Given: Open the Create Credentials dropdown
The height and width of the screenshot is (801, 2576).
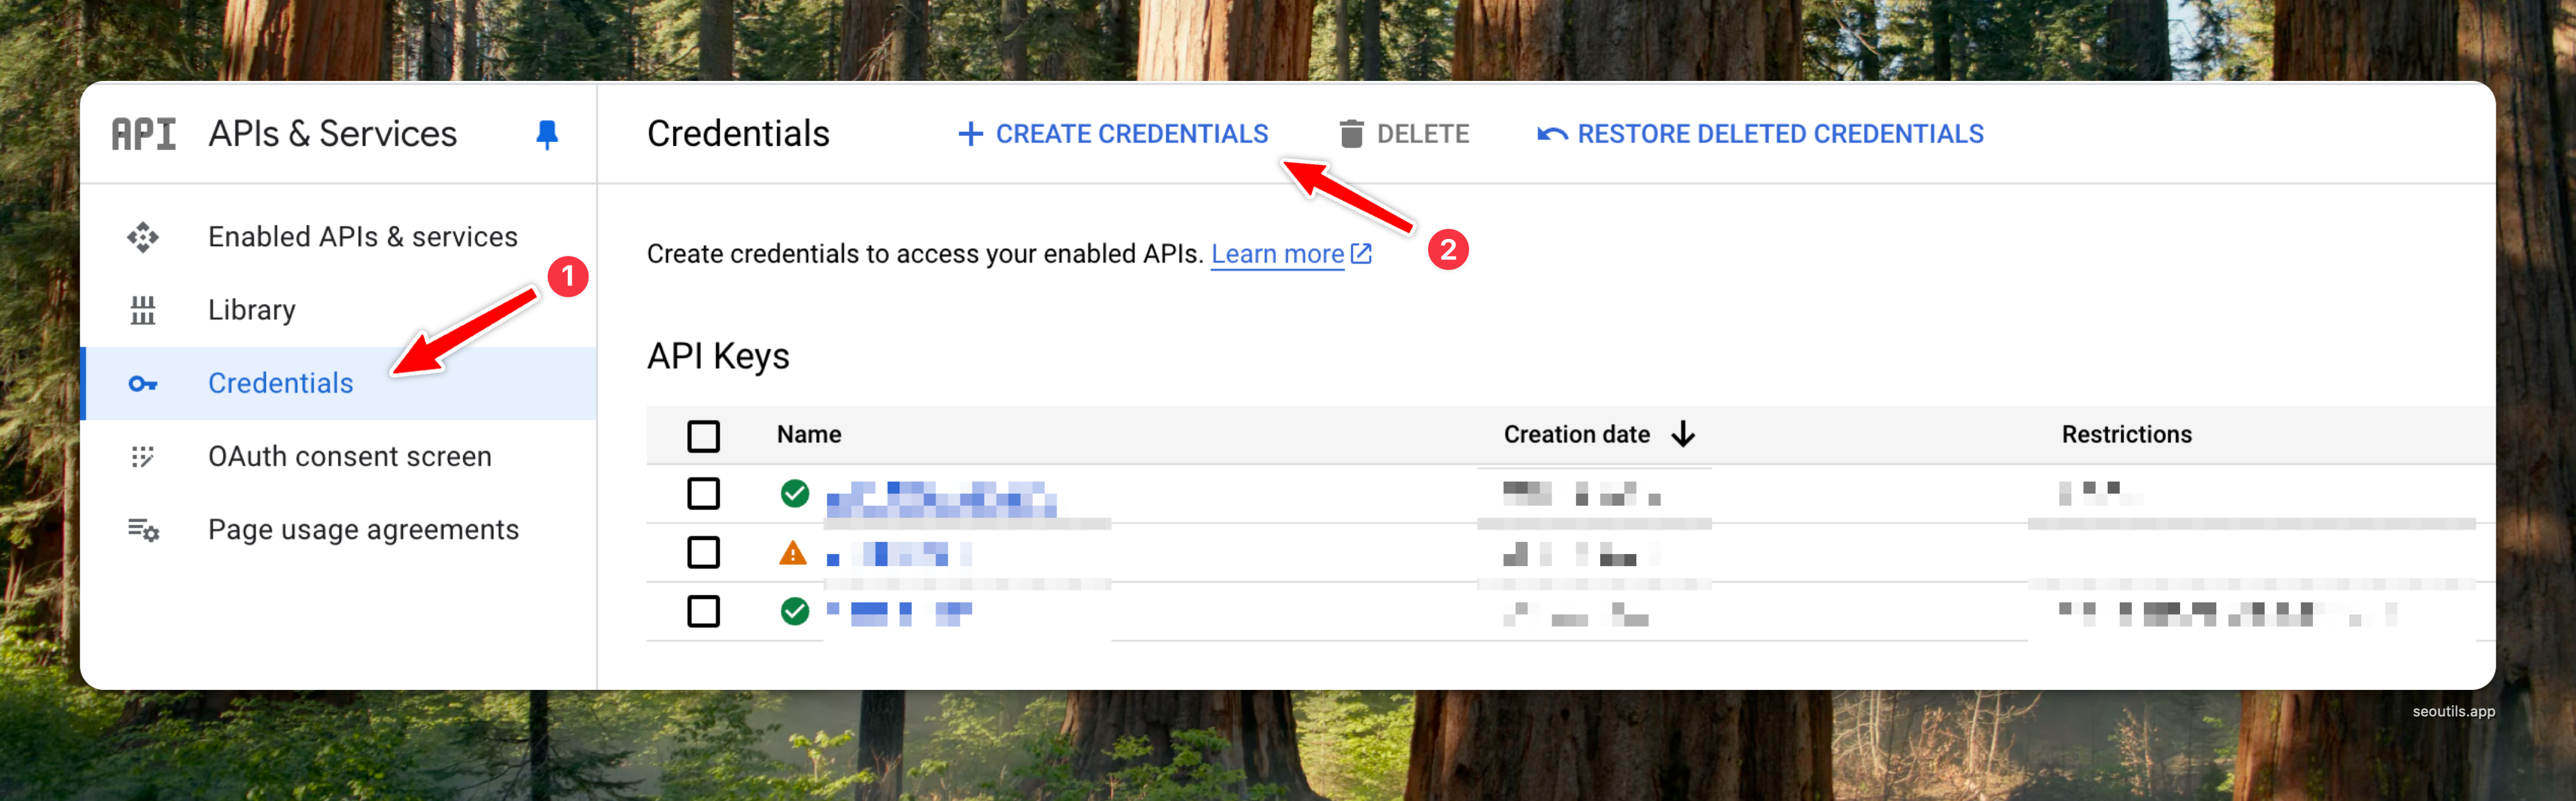Looking at the screenshot, I should (x=1113, y=134).
